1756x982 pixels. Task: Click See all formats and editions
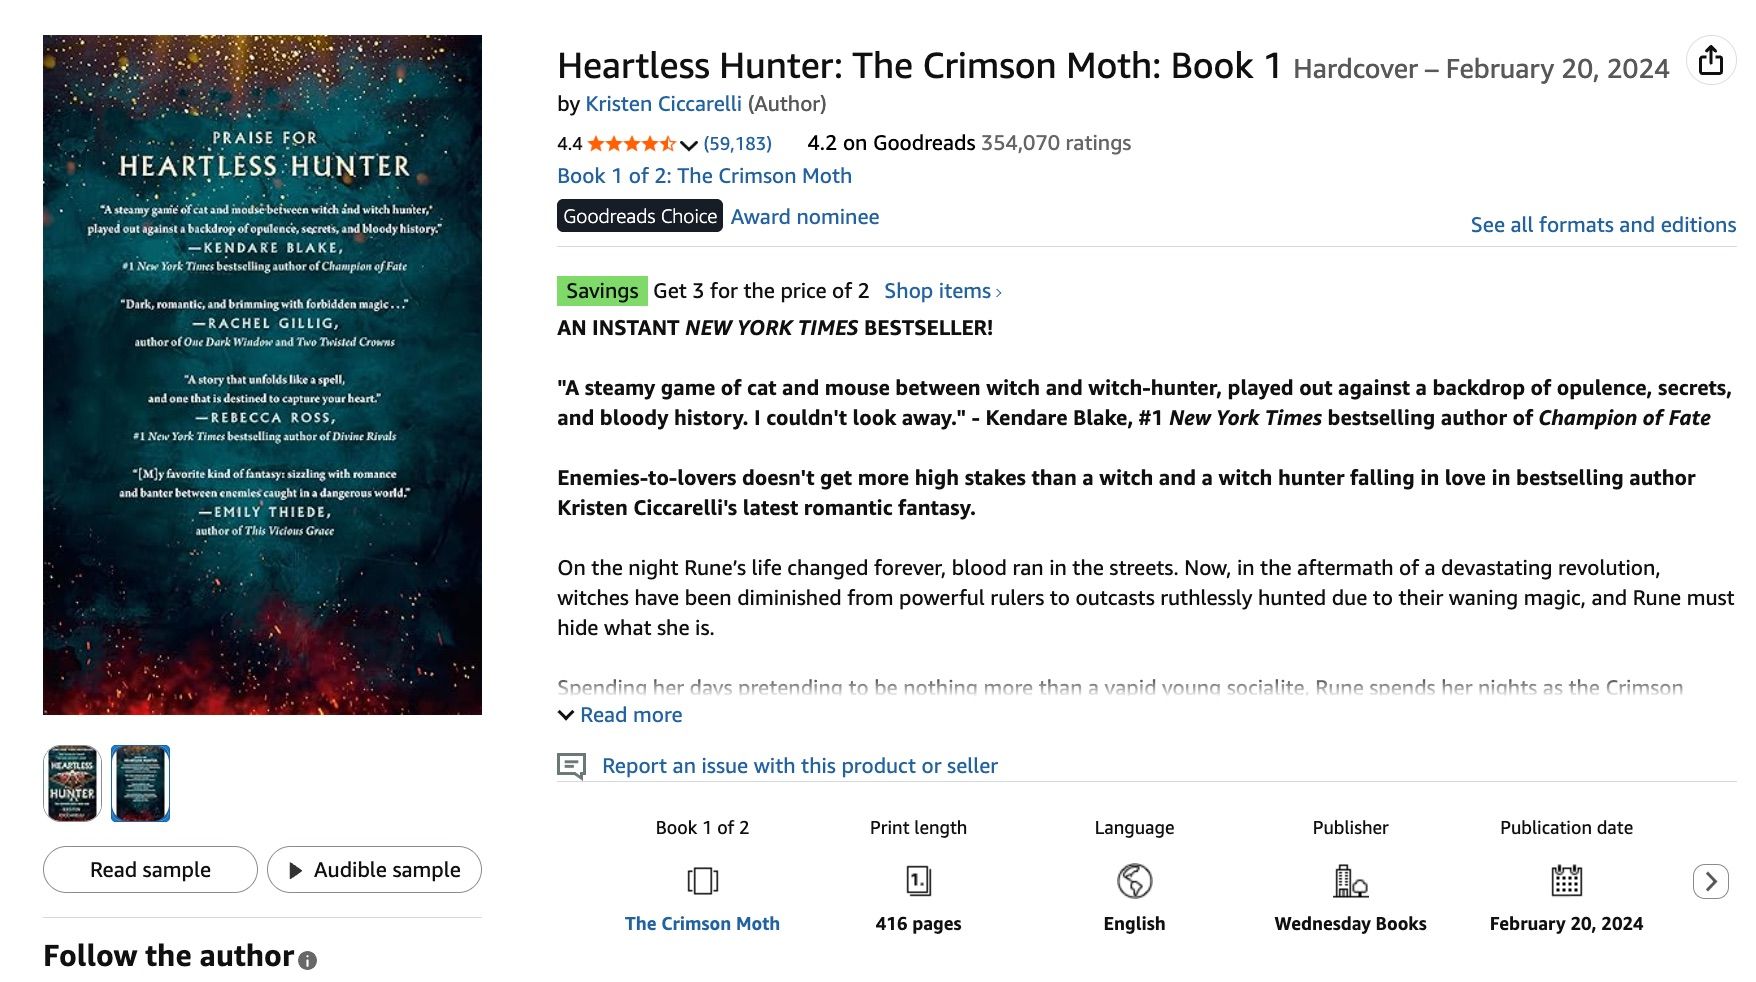pyautogui.click(x=1601, y=224)
